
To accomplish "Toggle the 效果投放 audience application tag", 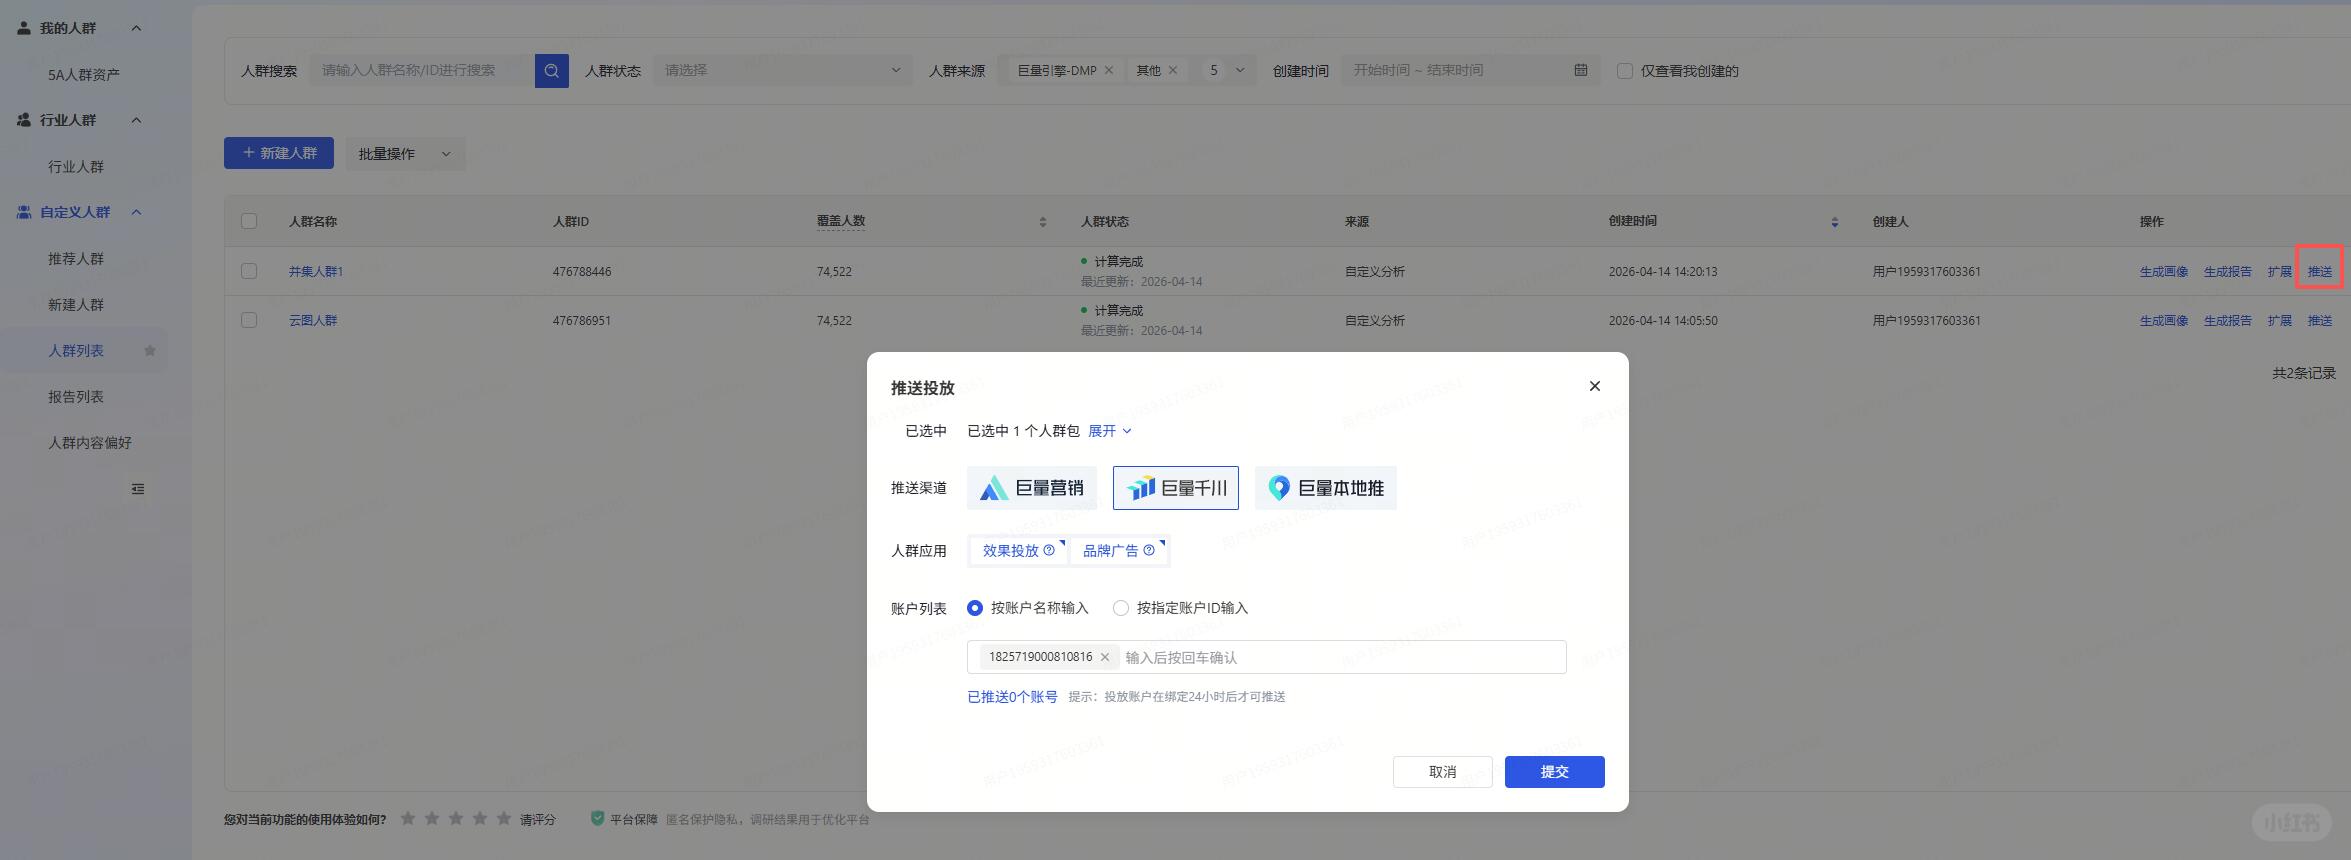I will tap(1018, 551).
